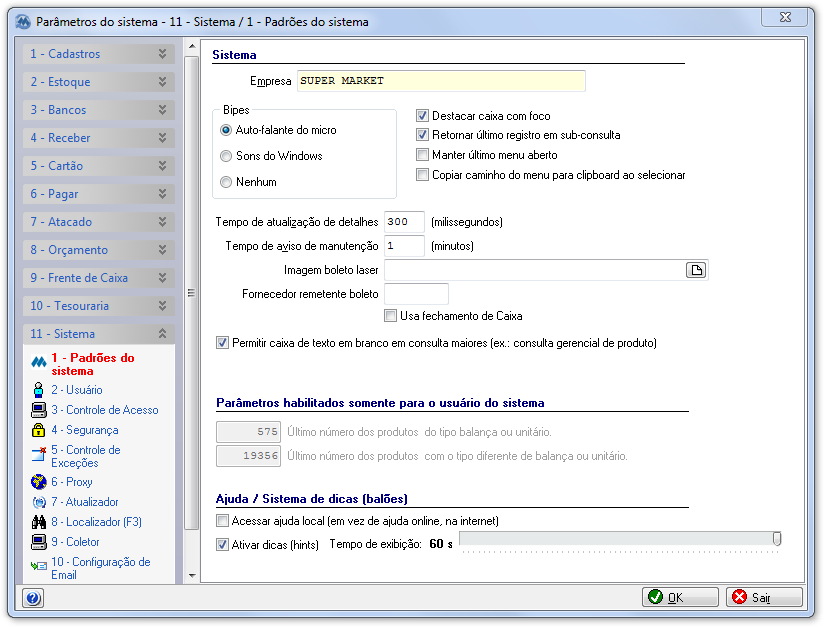
Task: Click sidebar scrollbar up arrow
Action: (192, 46)
